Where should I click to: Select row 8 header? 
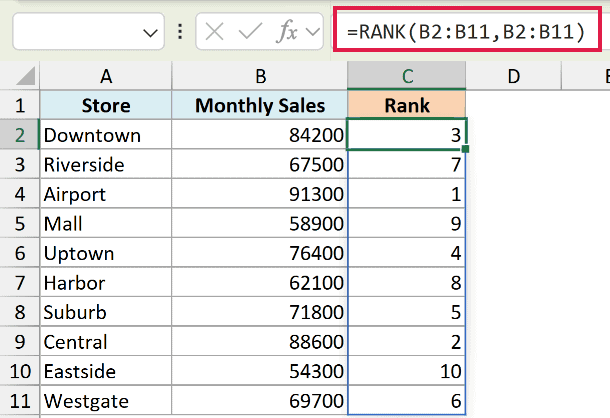click(x=20, y=312)
